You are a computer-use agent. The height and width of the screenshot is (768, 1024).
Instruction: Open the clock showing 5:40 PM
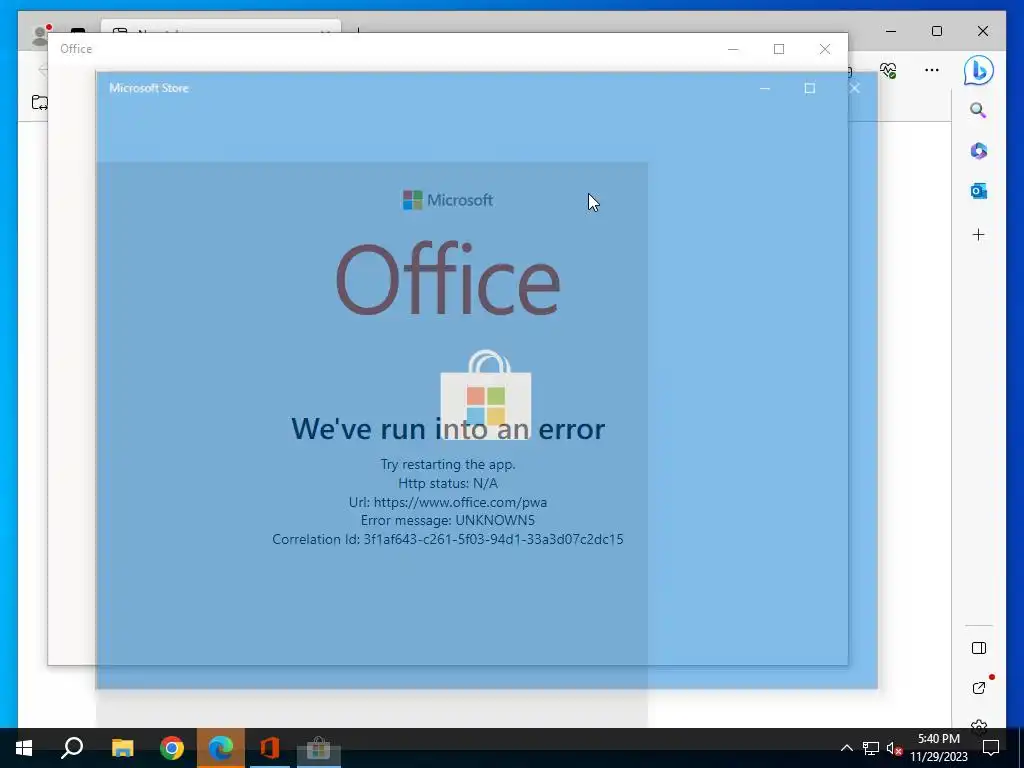click(938, 748)
